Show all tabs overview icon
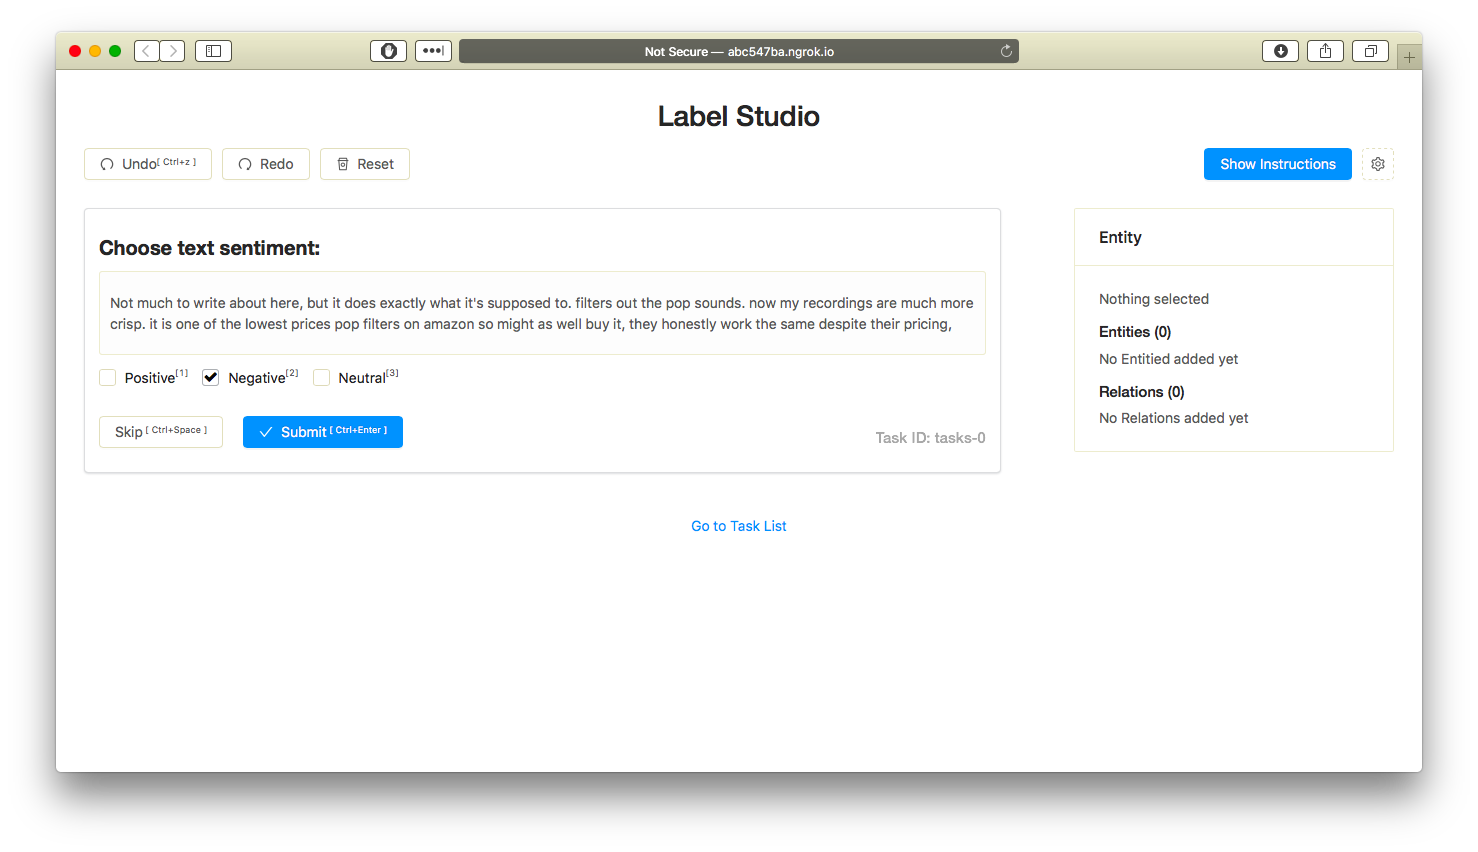 click(x=1370, y=51)
